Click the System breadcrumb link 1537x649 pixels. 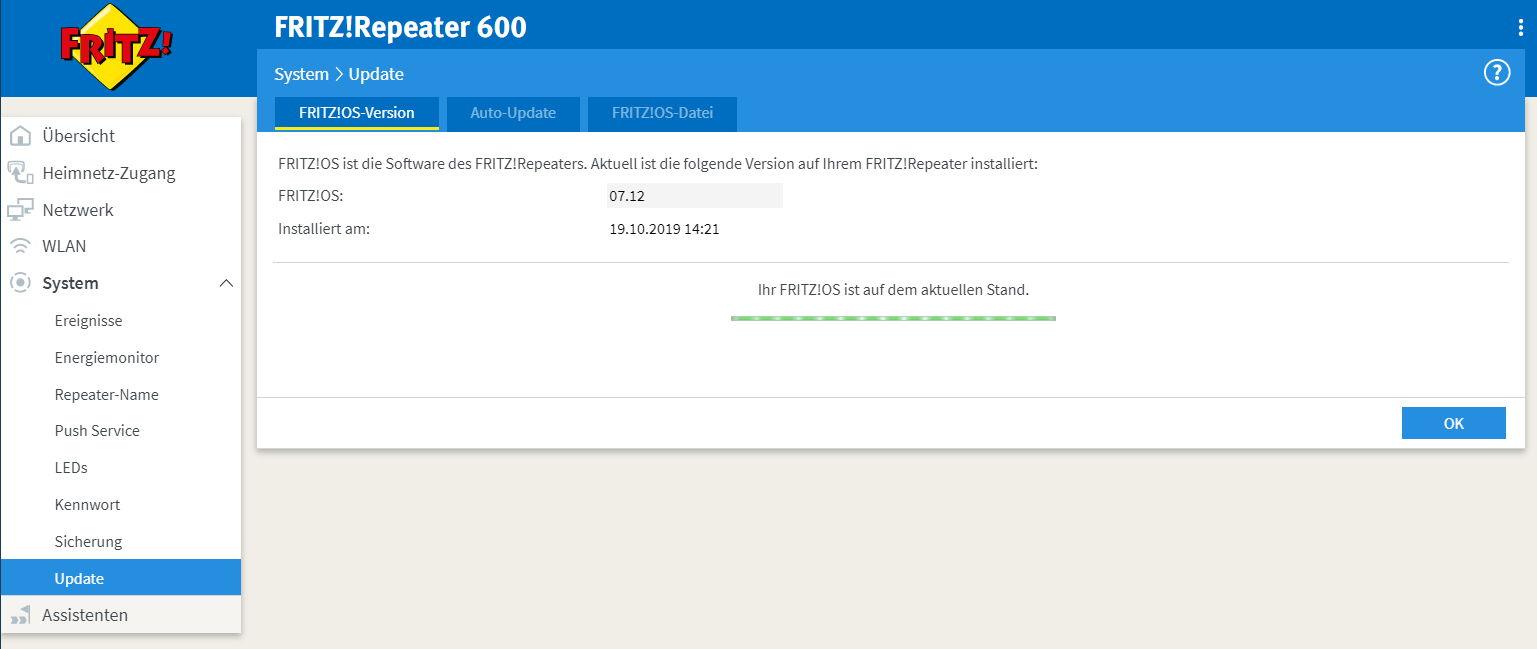point(301,74)
